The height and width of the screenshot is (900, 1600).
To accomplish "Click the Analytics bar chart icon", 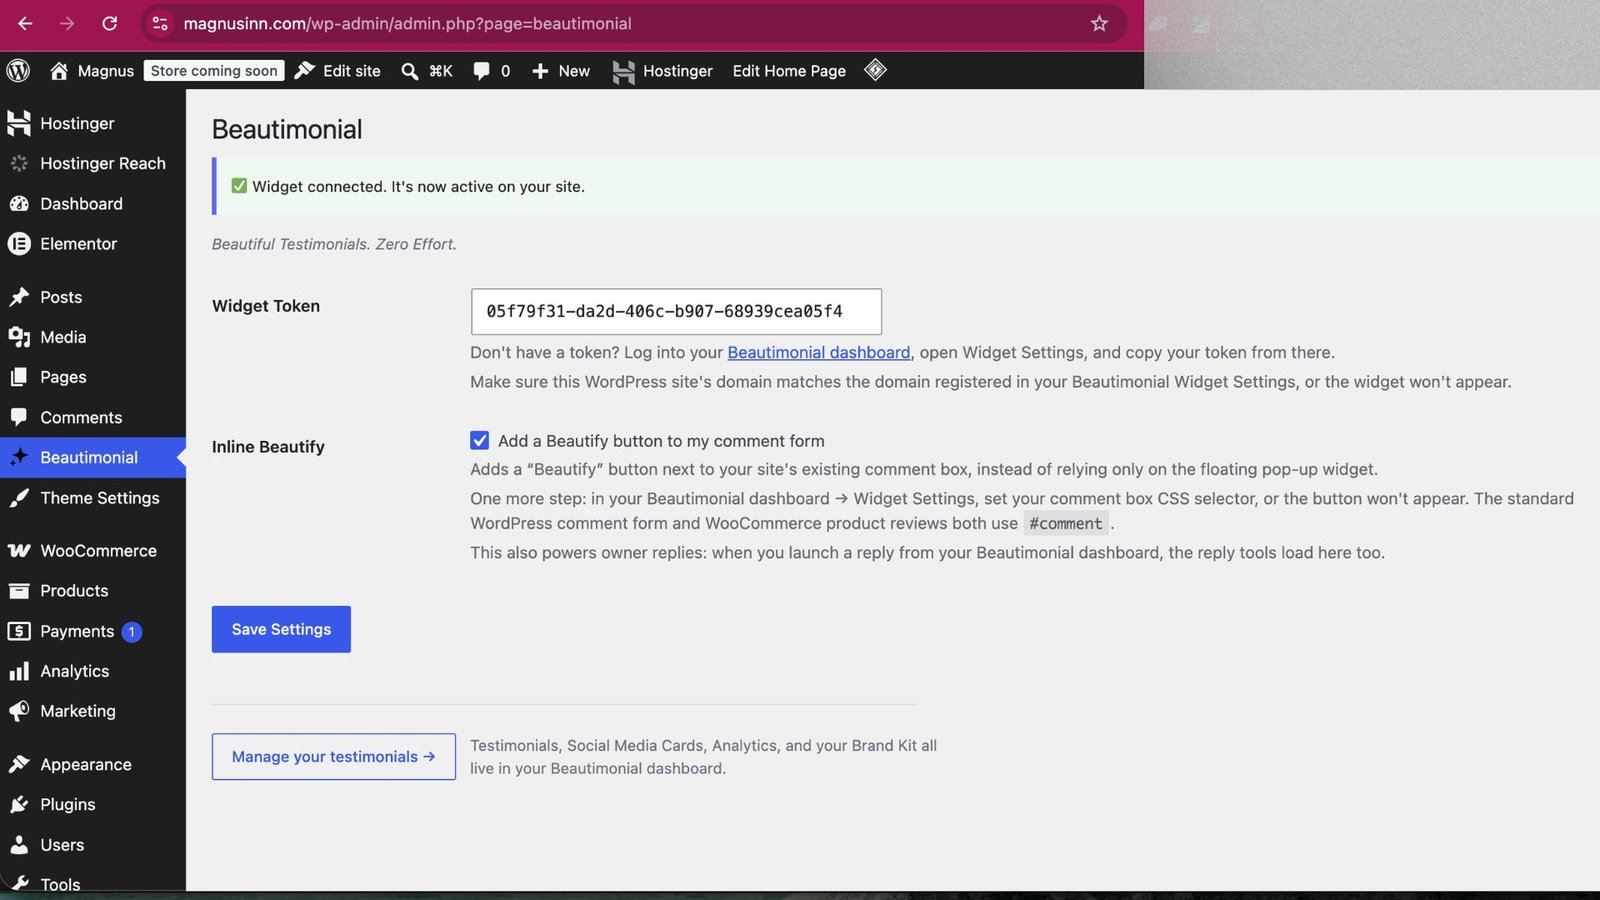I will pos(19,671).
